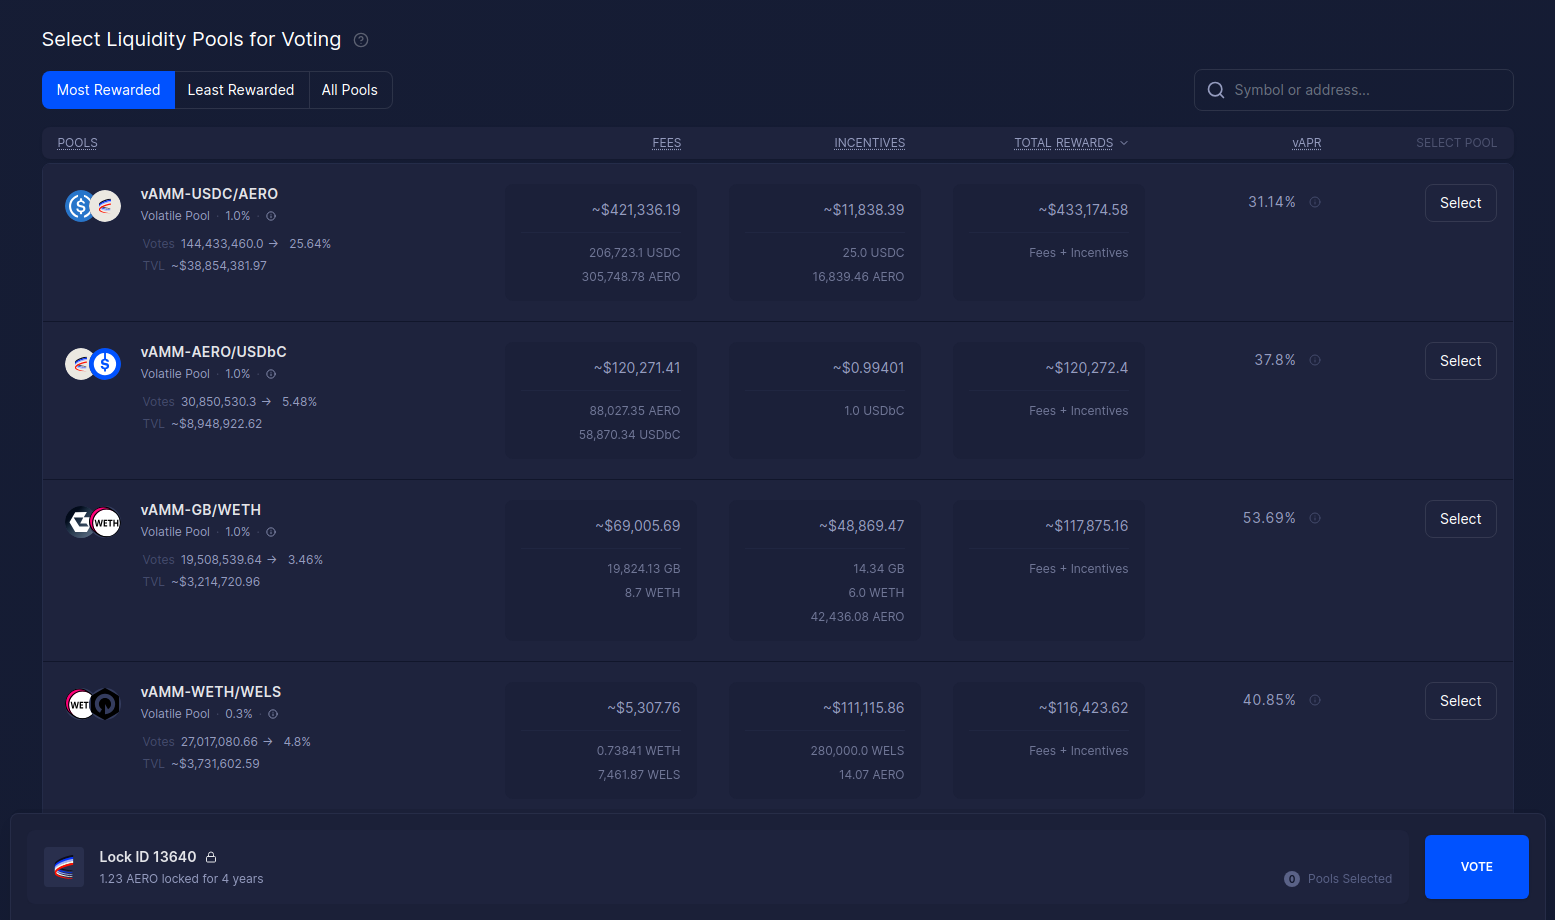Select the Most Rewarded tab

click(x=107, y=90)
